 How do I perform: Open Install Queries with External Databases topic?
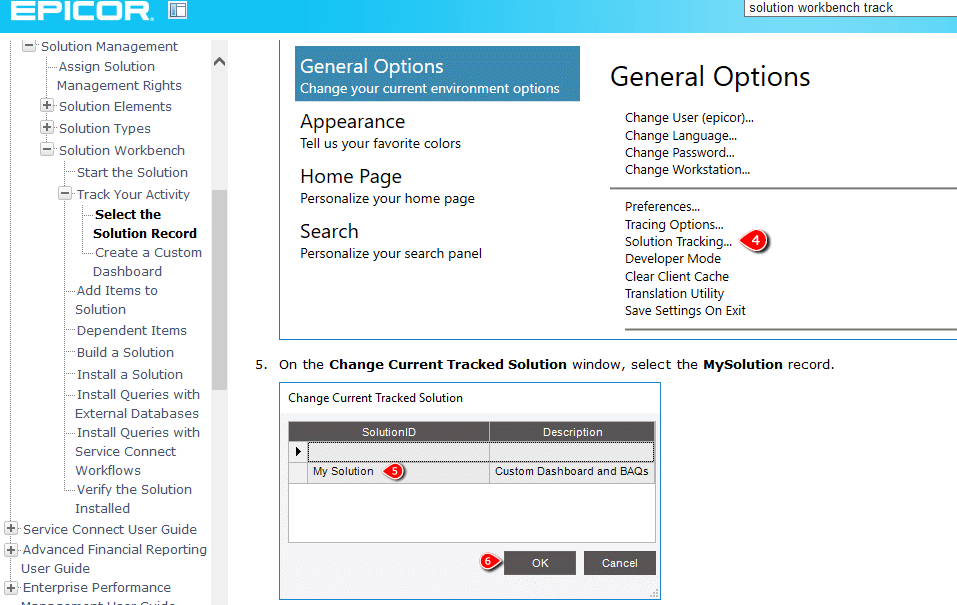[137, 404]
